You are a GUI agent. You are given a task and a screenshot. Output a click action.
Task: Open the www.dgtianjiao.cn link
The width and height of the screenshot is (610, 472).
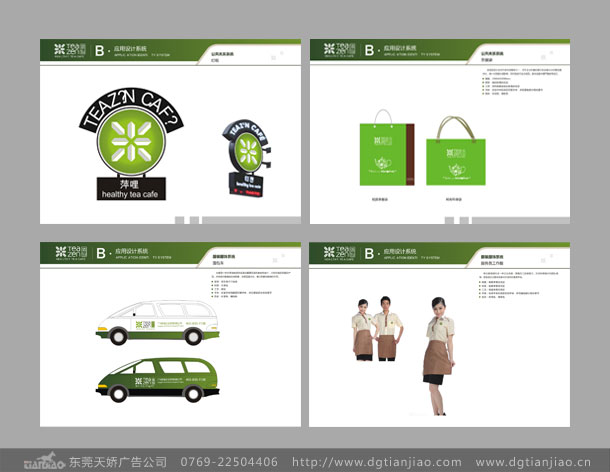[x=533, y=462]
